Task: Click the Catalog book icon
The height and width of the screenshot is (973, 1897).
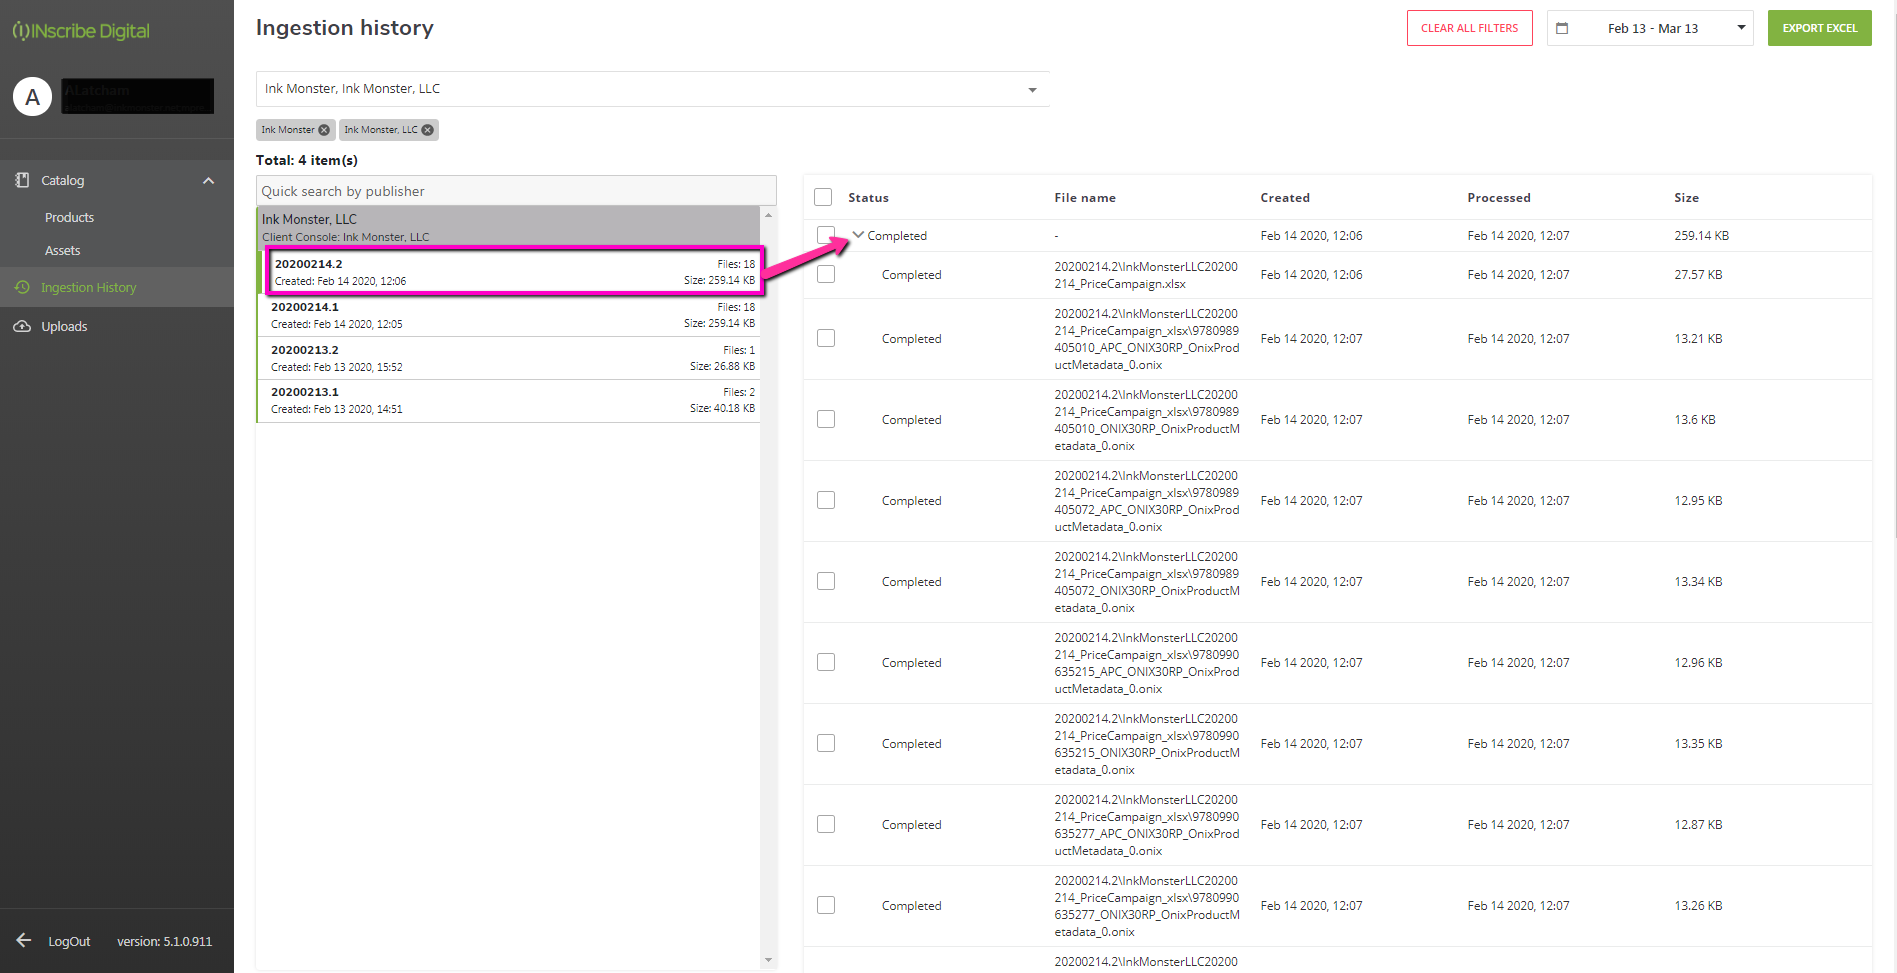Action: point(22,180)
